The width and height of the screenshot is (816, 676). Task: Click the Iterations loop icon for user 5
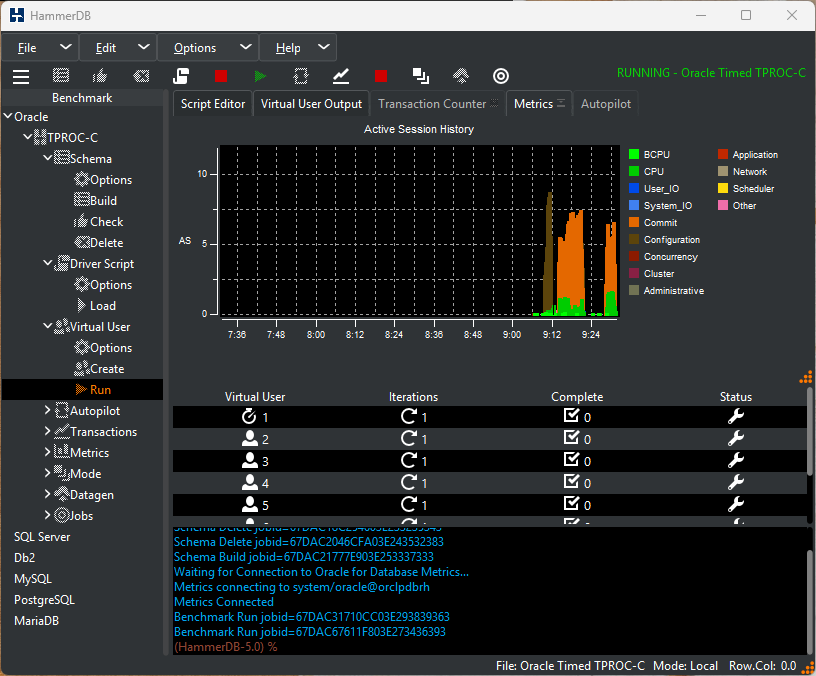tap(409, 504)
